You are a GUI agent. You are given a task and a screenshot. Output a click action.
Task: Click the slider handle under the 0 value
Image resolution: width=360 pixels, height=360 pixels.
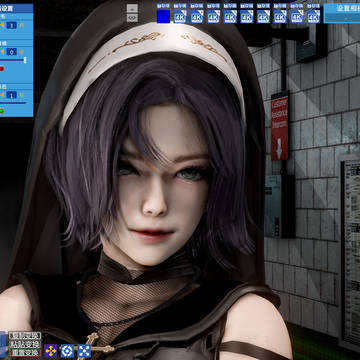(25, 60)
